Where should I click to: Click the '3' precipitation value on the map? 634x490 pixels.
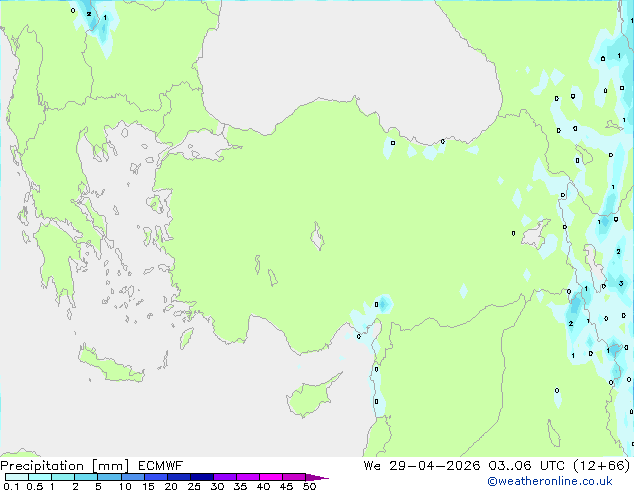[x=621, y=283]
